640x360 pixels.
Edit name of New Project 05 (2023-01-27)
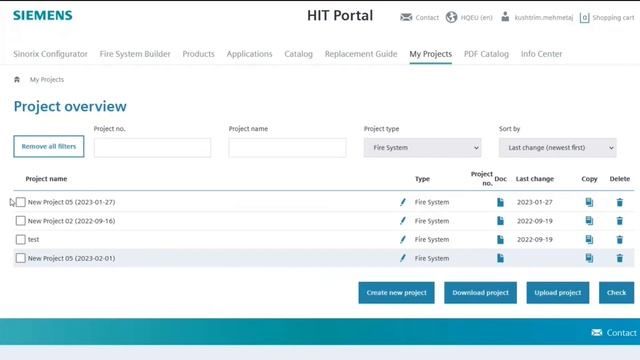click(403, 202)
